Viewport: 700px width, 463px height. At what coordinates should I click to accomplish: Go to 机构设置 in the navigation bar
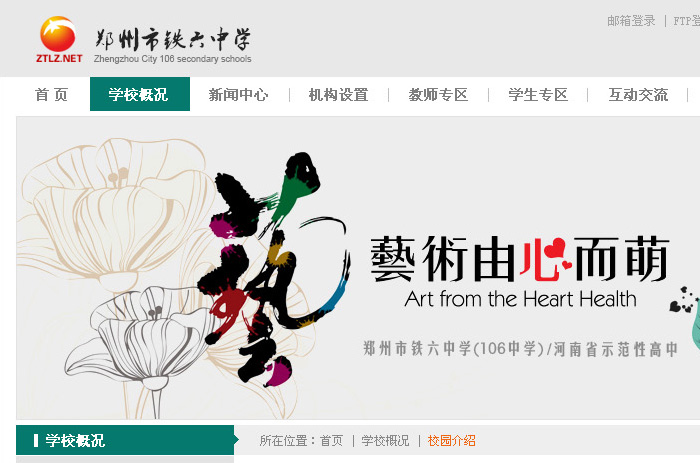(x=338, y=94)
